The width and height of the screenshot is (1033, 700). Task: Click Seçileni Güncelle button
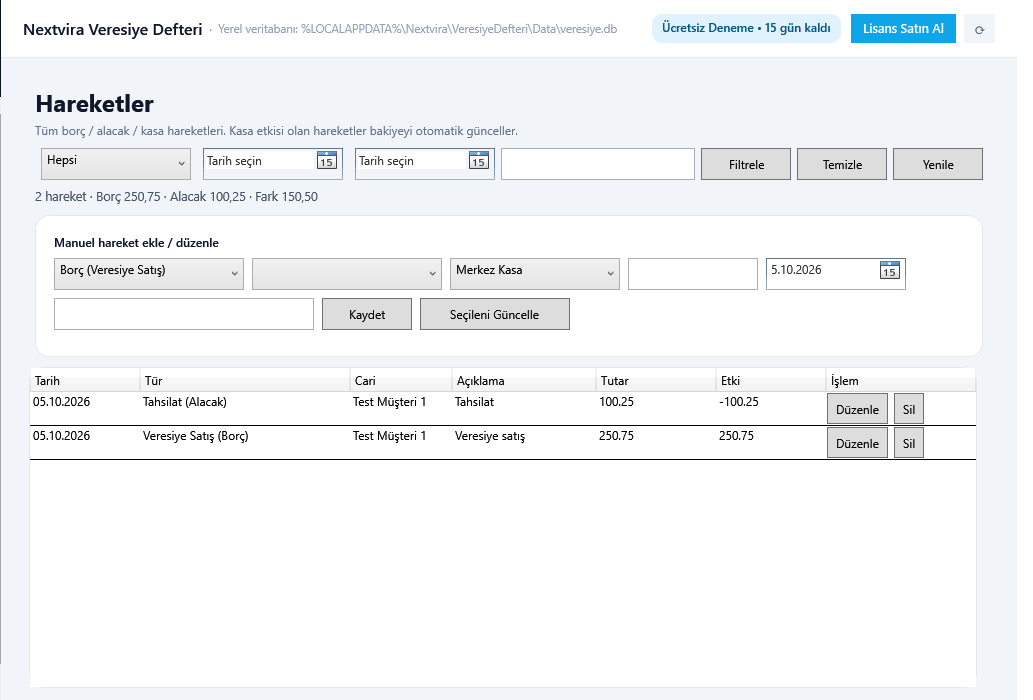pyautogui.click(x=495, y=314)
